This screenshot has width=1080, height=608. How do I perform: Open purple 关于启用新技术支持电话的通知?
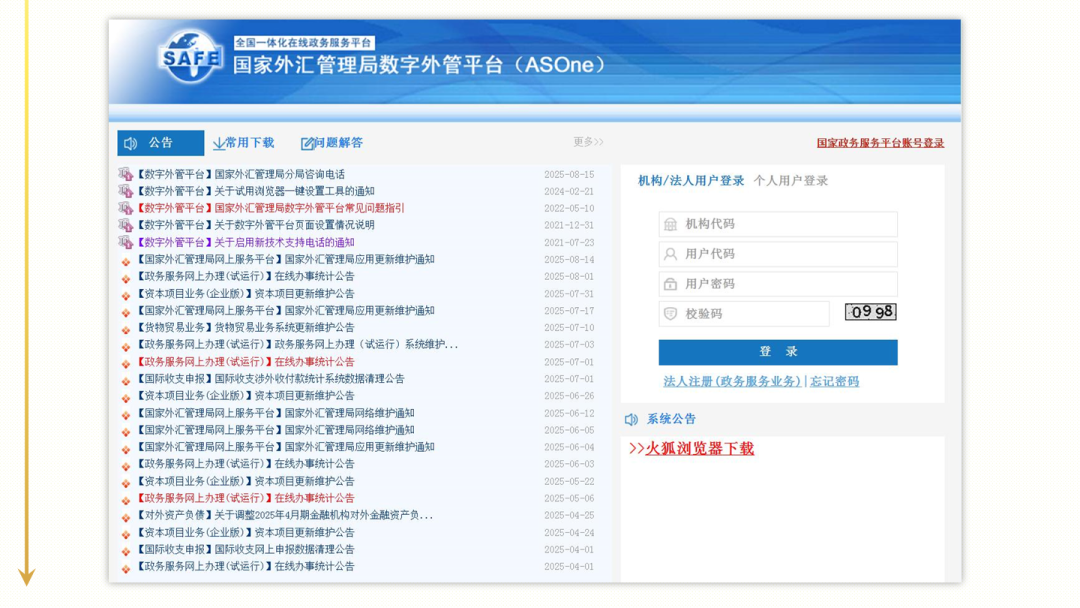pyautogui.click(x=246, y=242)
